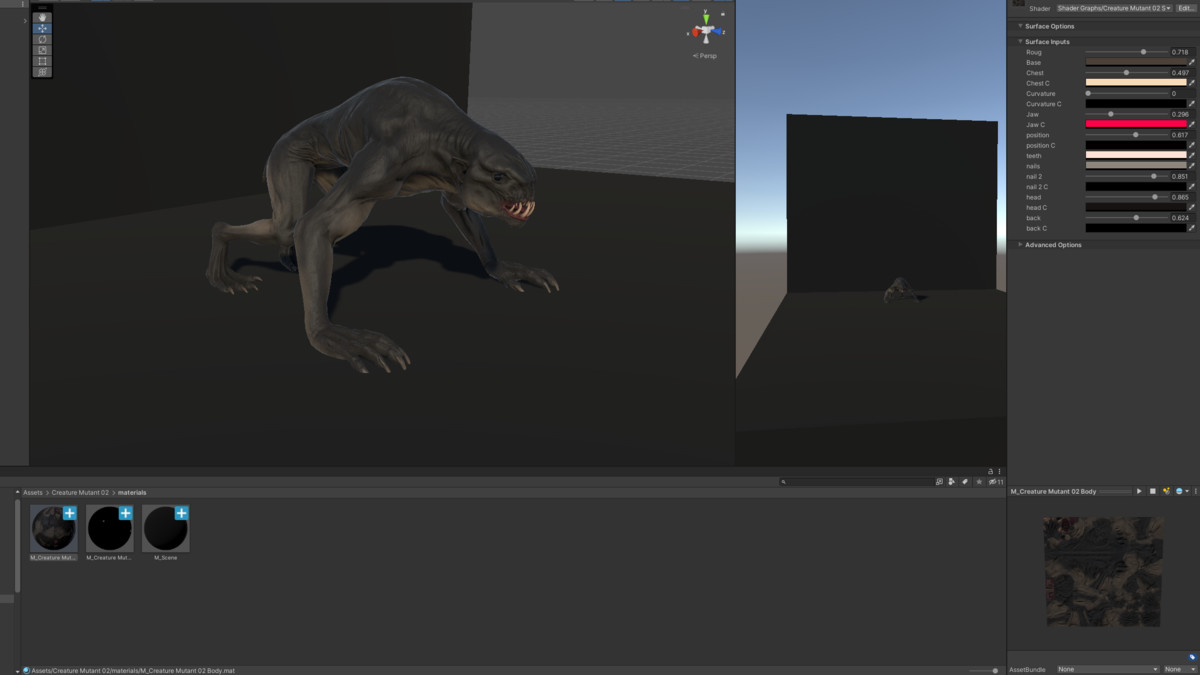Toggle Persp projection mode label

[x=706, y=56]
